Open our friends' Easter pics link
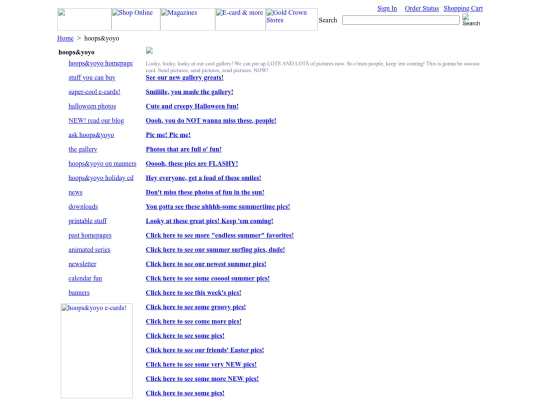 pos(205,350)
